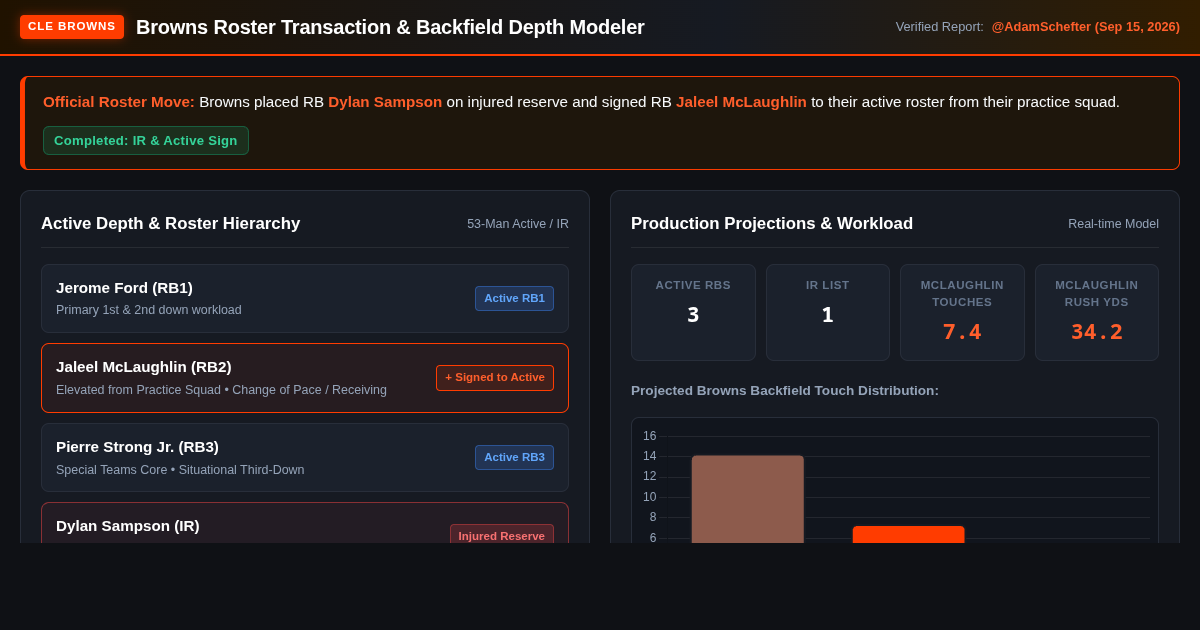Click the IR List stat value 1
The height and width of the screenshot is (630, 1200).
(x=828, y=315)
